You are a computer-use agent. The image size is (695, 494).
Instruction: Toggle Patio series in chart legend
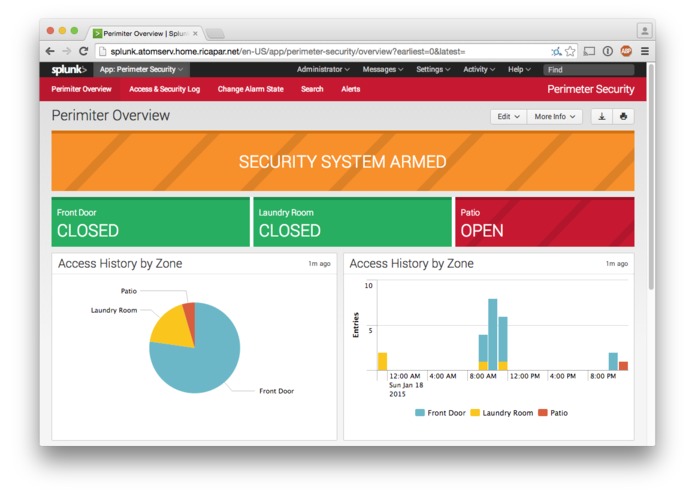tap(553, 413)
